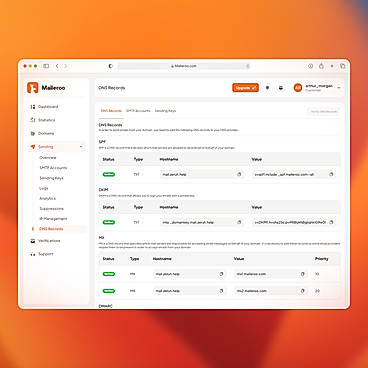Show the browser tab overview
The image size is (368, 368).
[x=342, y=66]
